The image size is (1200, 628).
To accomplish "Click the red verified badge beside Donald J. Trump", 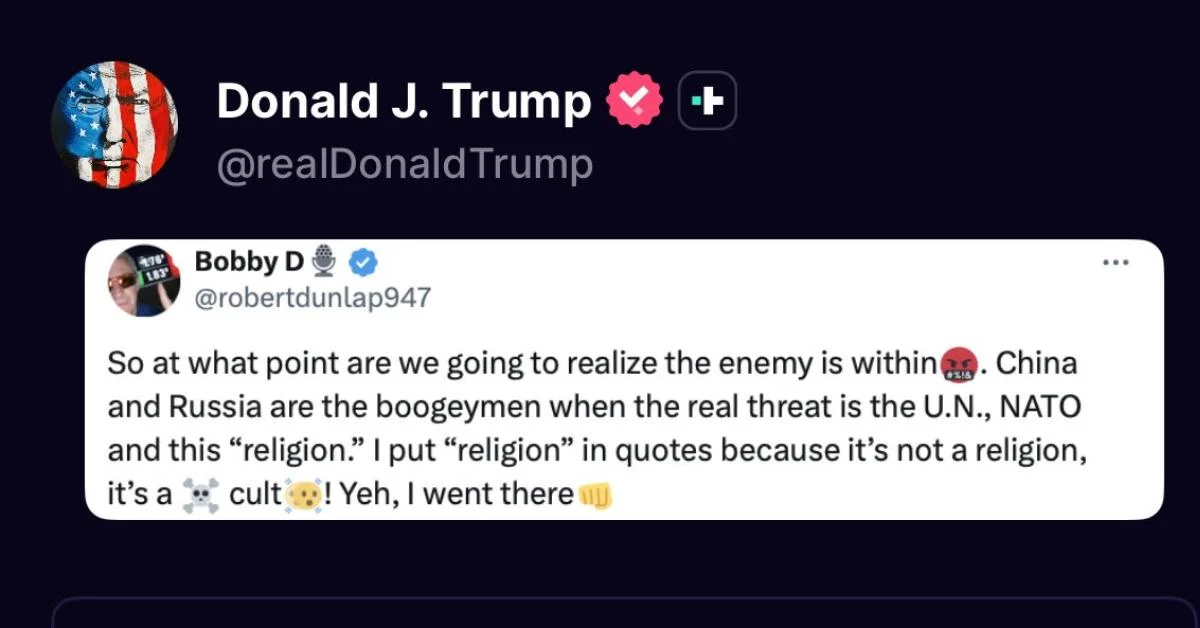I will tap(635, 101).
